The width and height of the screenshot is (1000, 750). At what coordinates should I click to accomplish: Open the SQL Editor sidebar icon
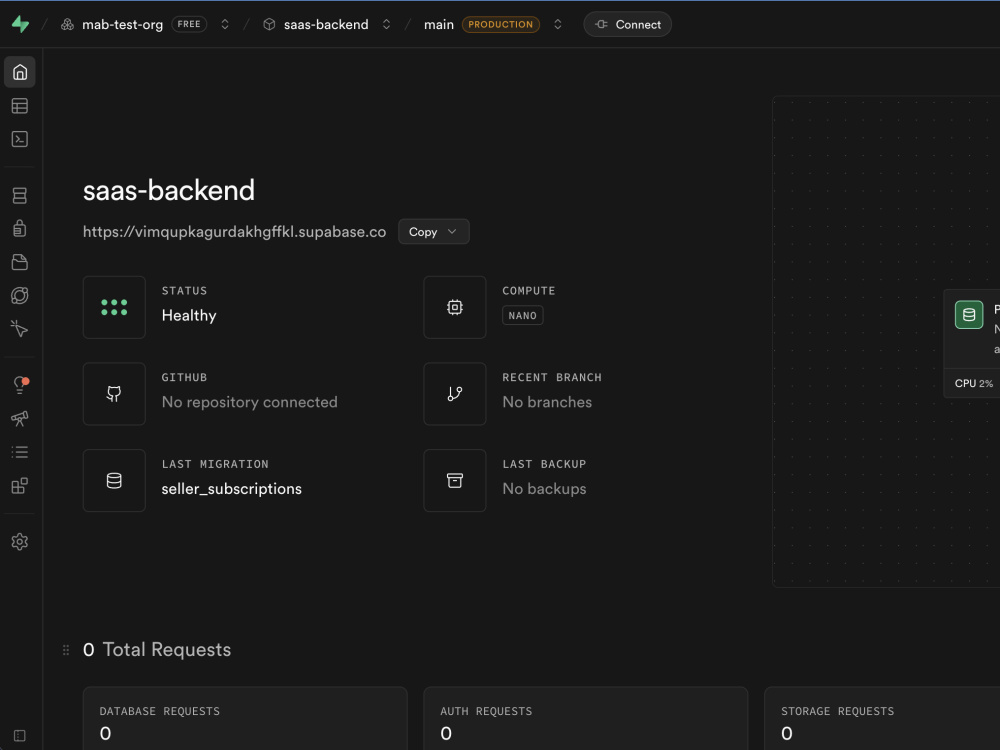coord(20,139)
